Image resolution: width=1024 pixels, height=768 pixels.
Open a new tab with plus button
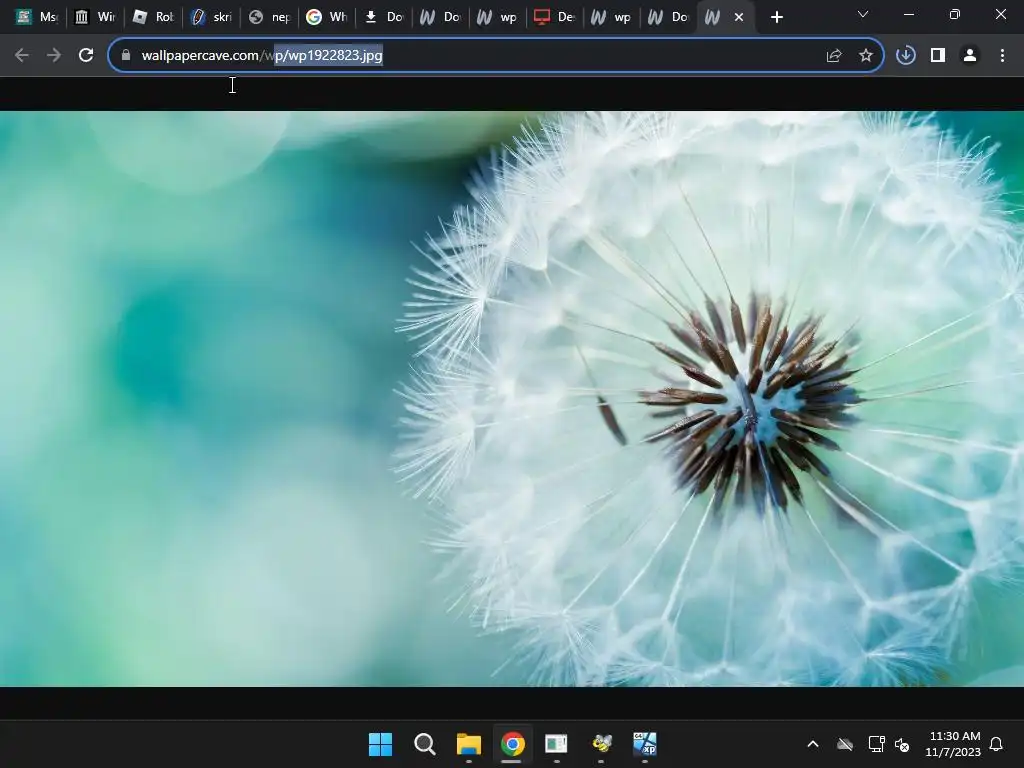(776, 17)
